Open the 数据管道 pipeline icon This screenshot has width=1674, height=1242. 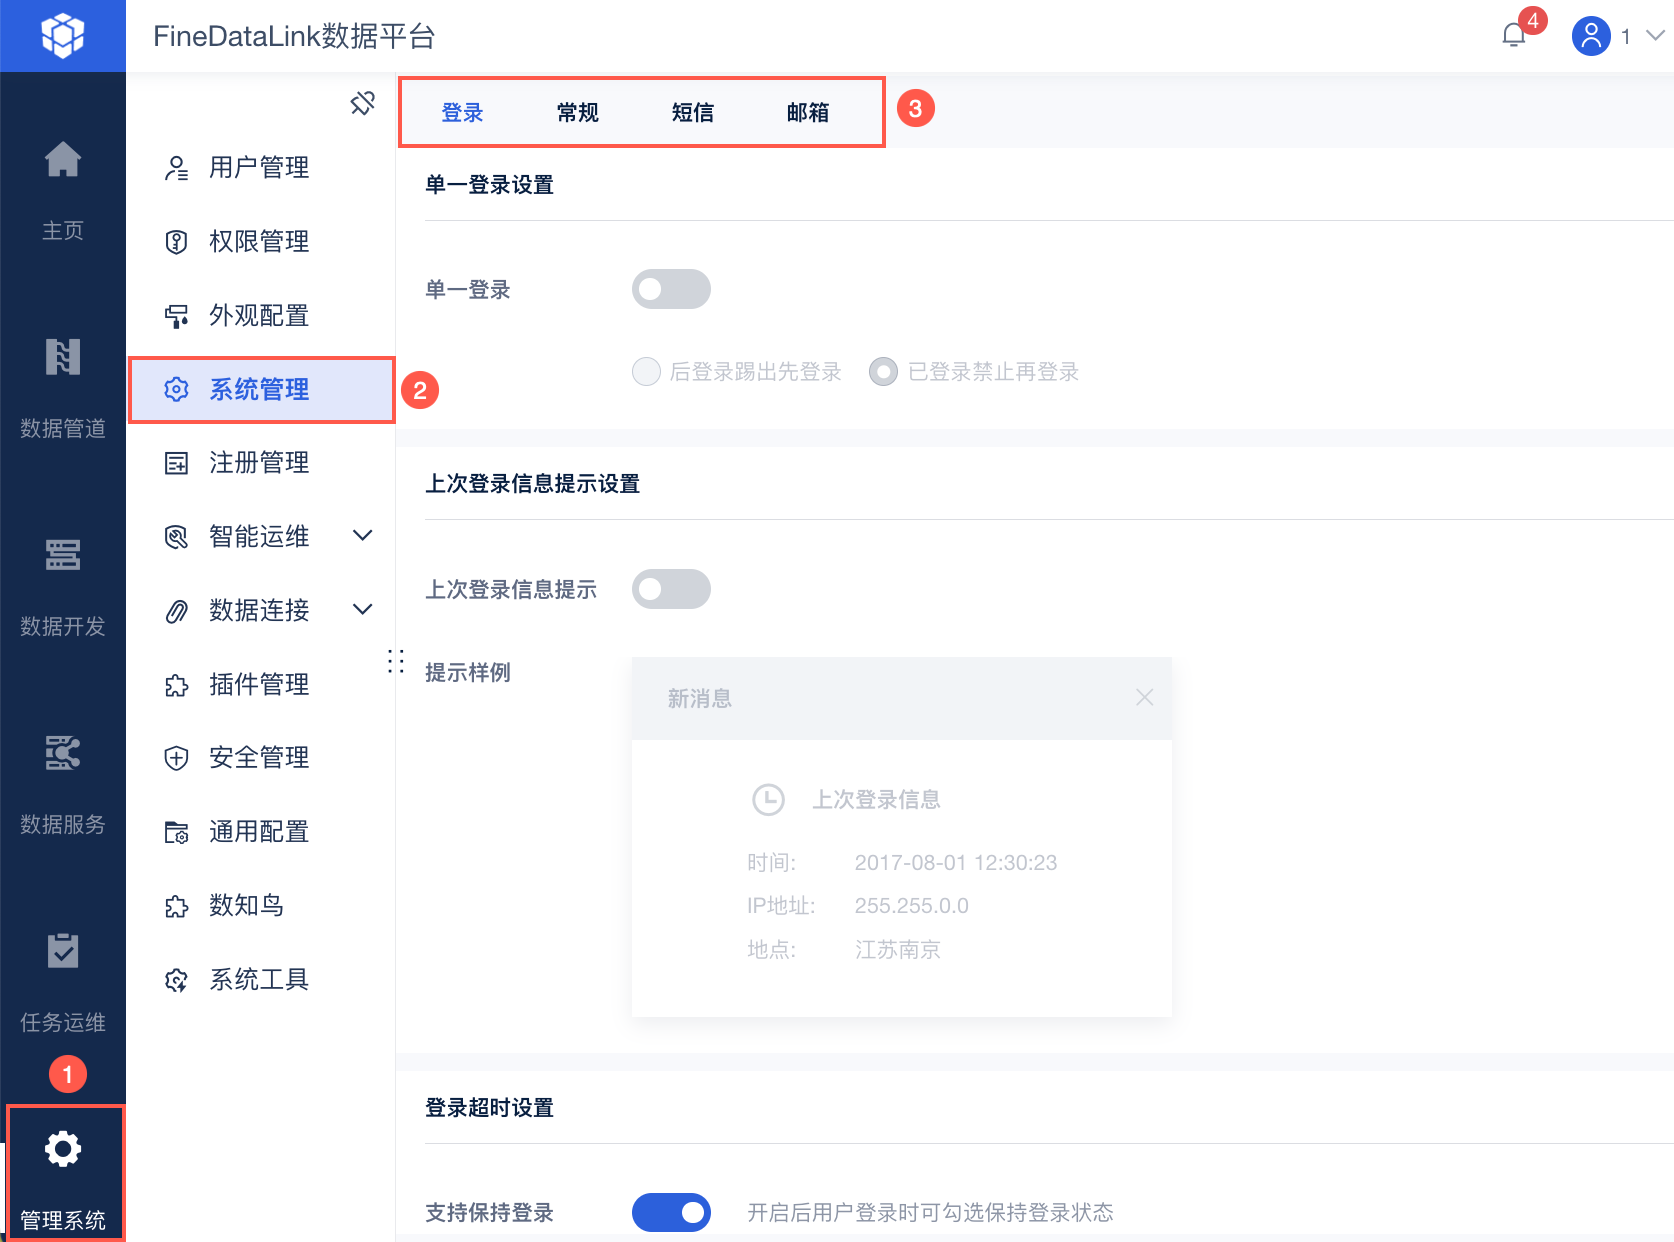click(63, 357)
